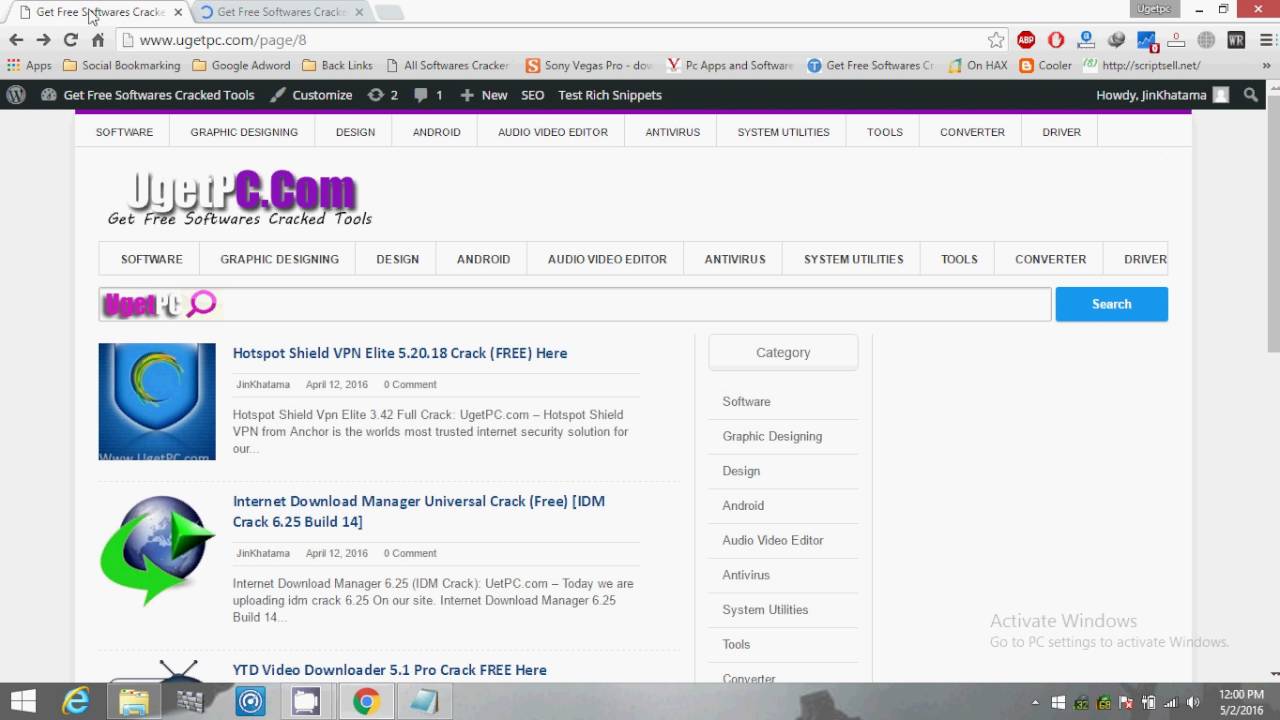Screen dimensions: 1280x720
Task: Select Software in the Category sidebar
Action: coord(746,401)
